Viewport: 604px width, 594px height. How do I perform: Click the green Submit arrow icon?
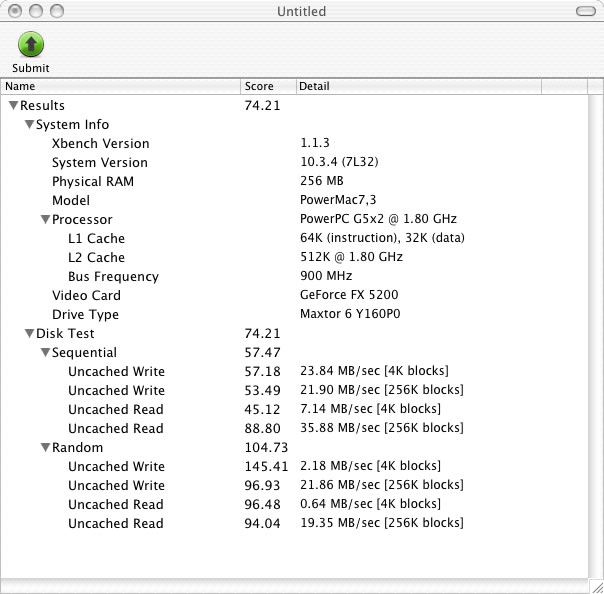pos(31,44)
